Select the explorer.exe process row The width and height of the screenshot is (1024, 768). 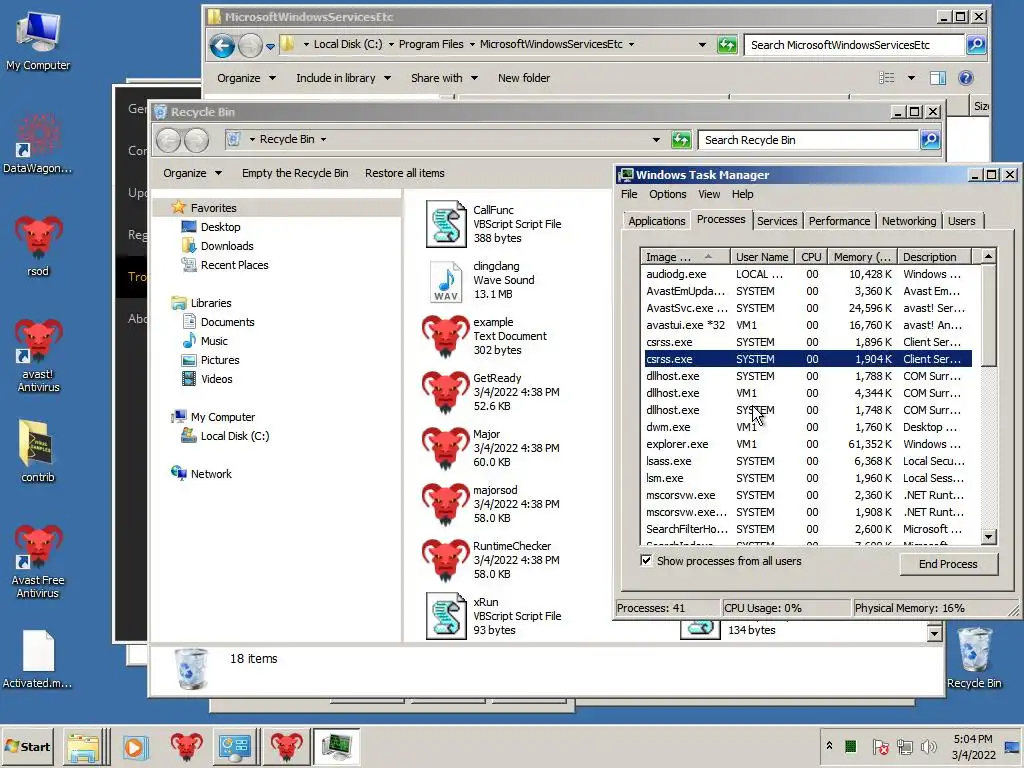tap(808, 444)
